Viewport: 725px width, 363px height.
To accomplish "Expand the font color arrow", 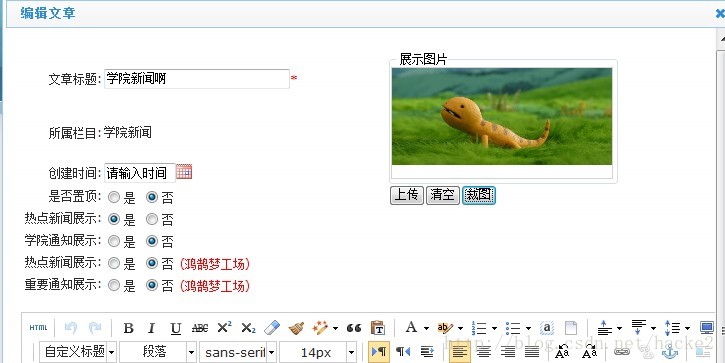I will pyautogui.click(x=426, y=328).
